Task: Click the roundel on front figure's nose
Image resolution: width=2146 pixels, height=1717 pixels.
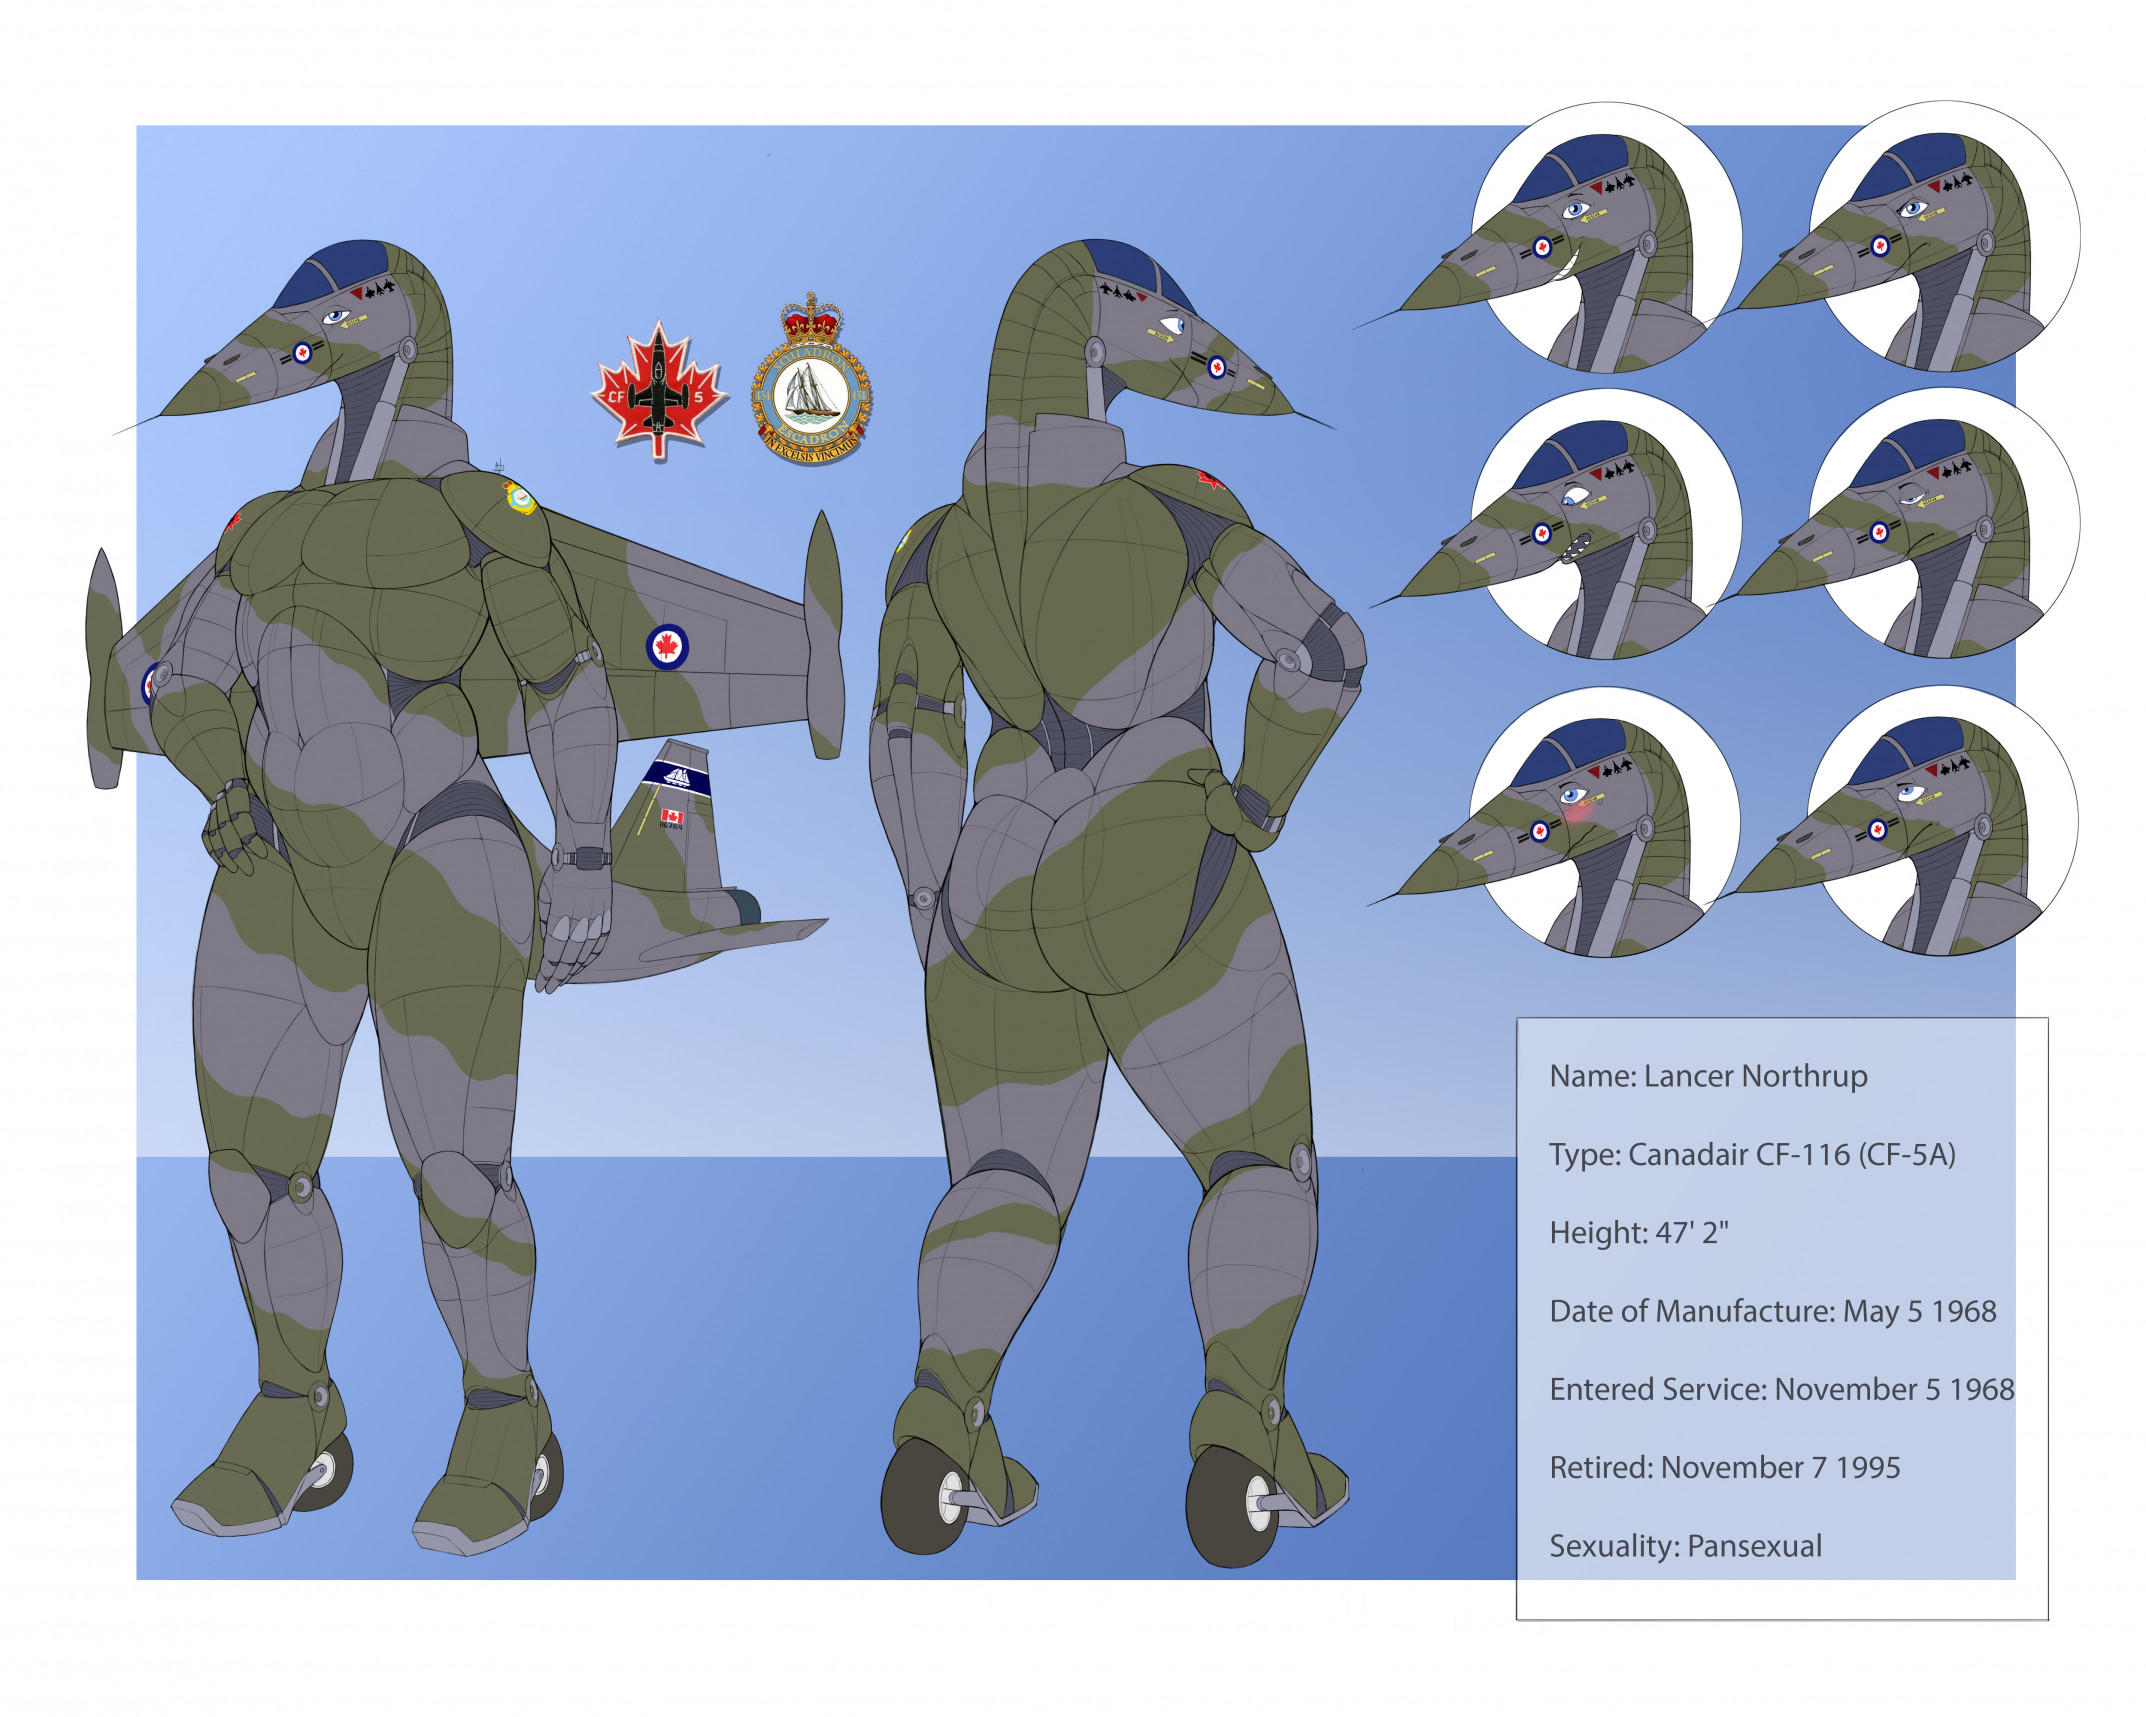Action: tap(302, 352)
